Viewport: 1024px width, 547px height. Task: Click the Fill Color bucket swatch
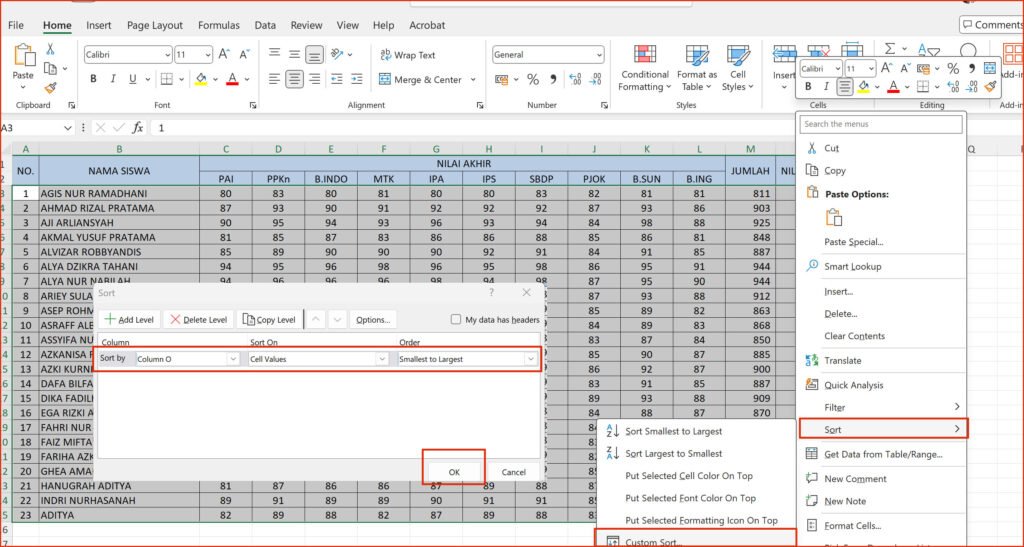tap(201, 79)
